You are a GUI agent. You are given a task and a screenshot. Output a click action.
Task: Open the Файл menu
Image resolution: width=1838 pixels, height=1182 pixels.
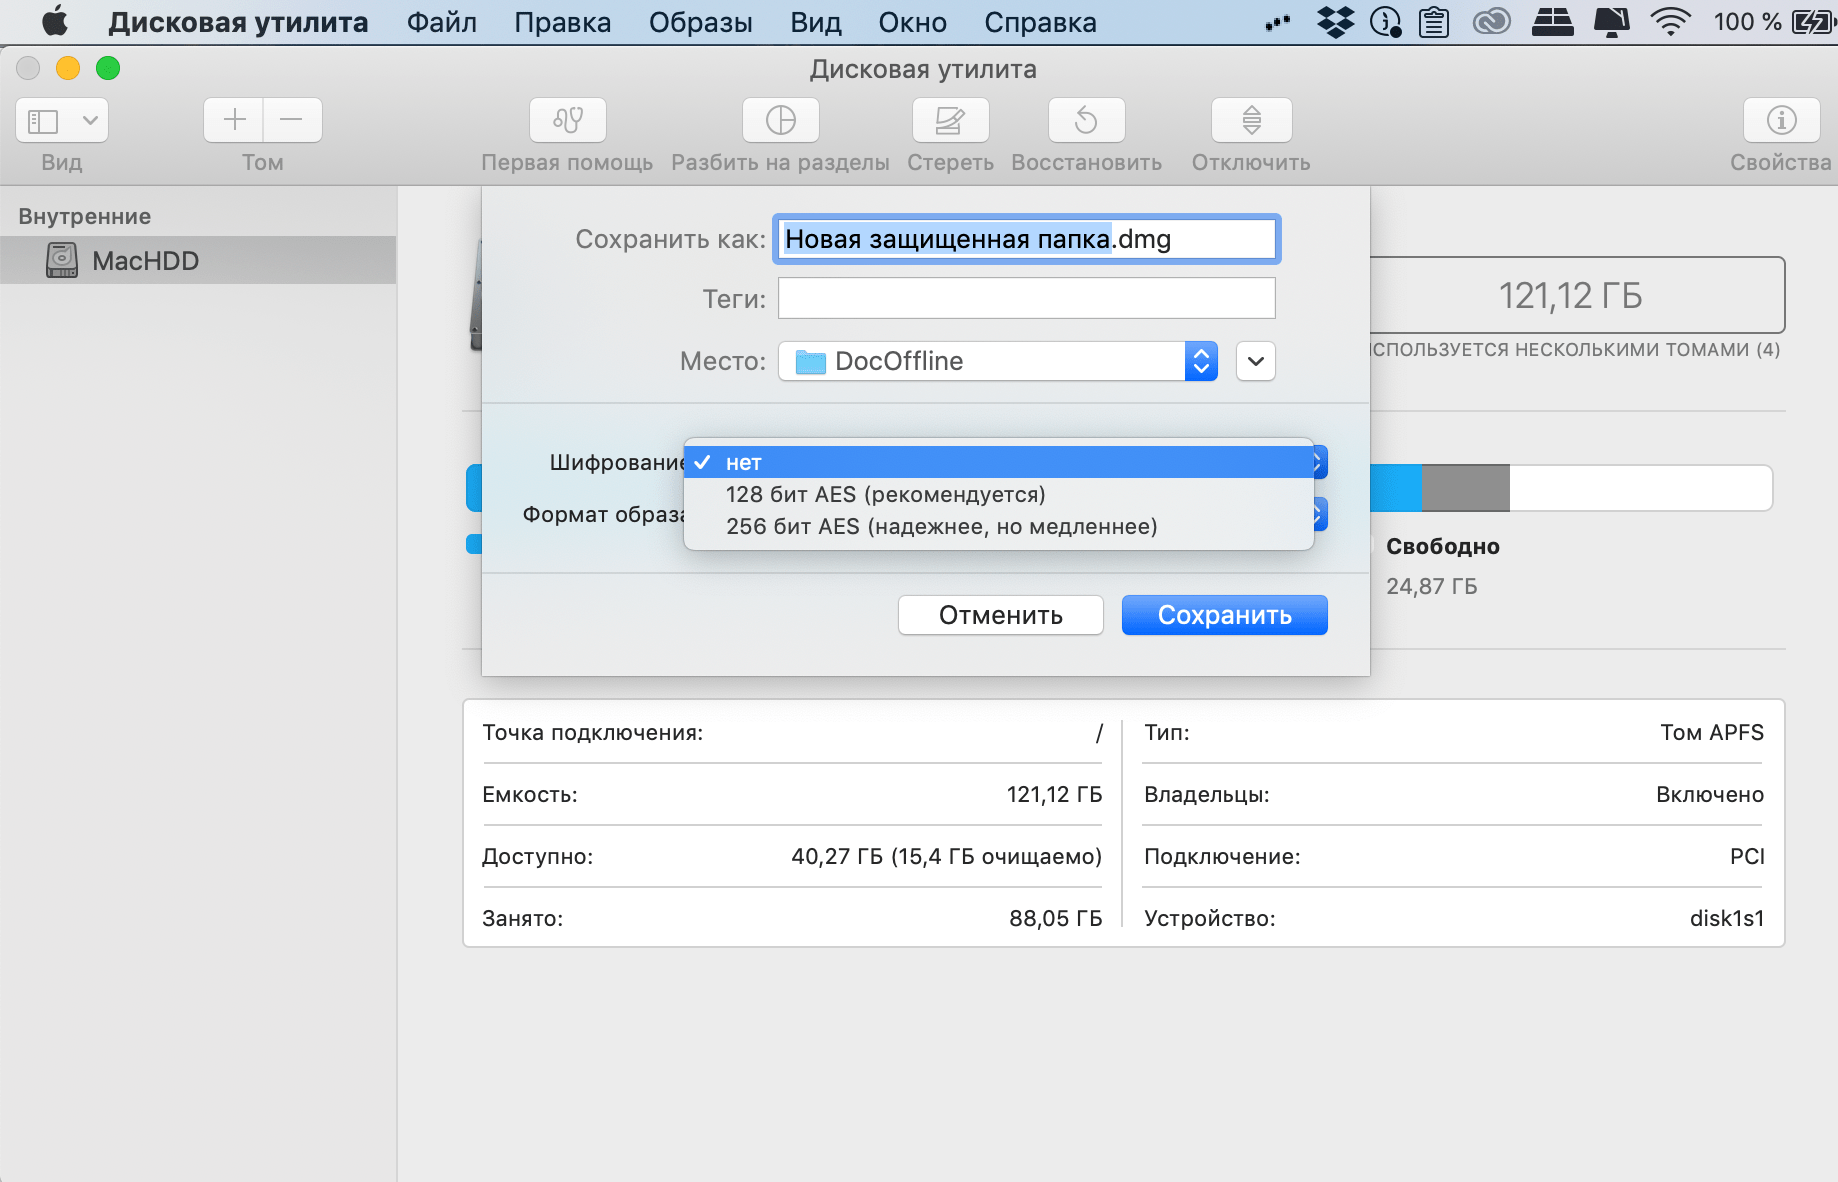(441, 22)
